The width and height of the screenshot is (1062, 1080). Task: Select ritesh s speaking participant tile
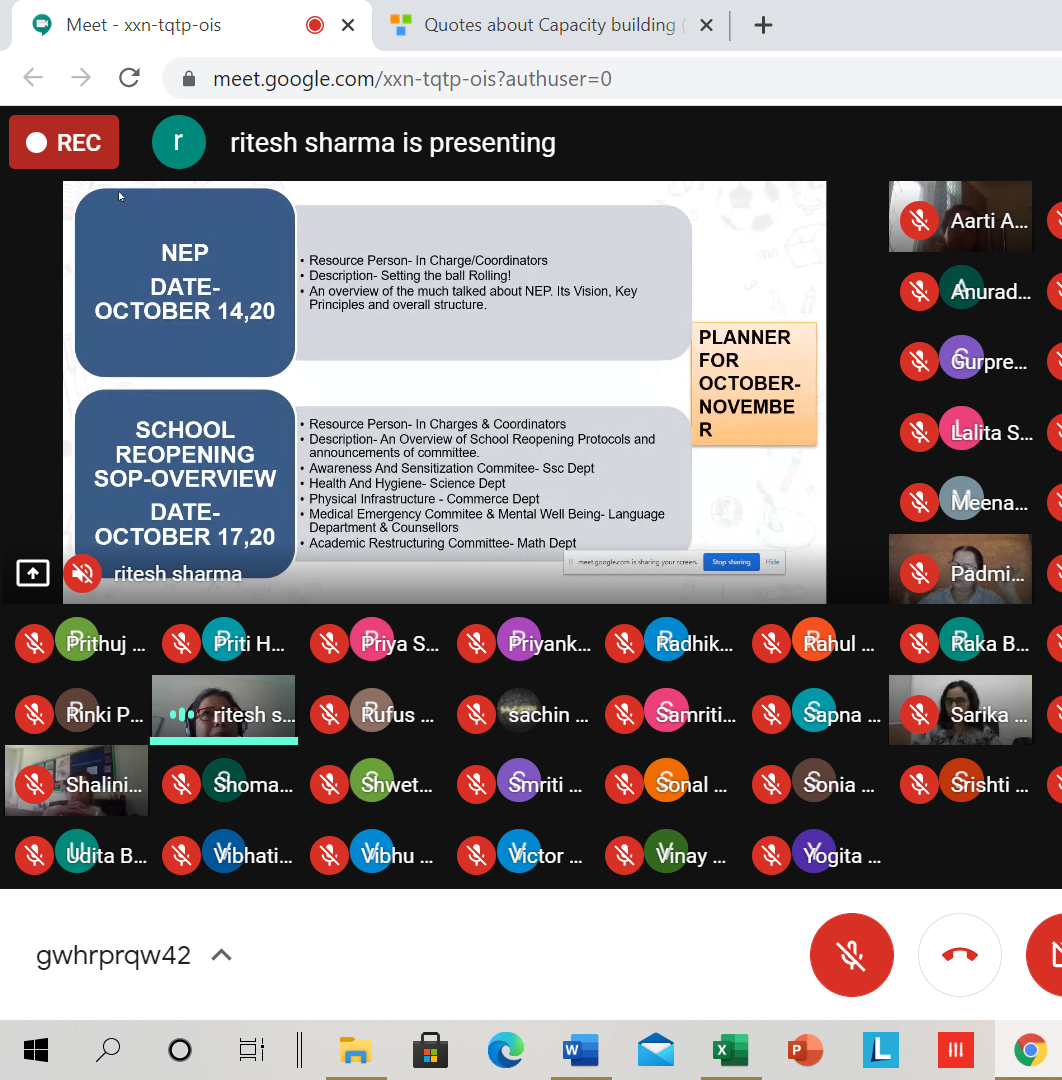(x=224, y=710)
